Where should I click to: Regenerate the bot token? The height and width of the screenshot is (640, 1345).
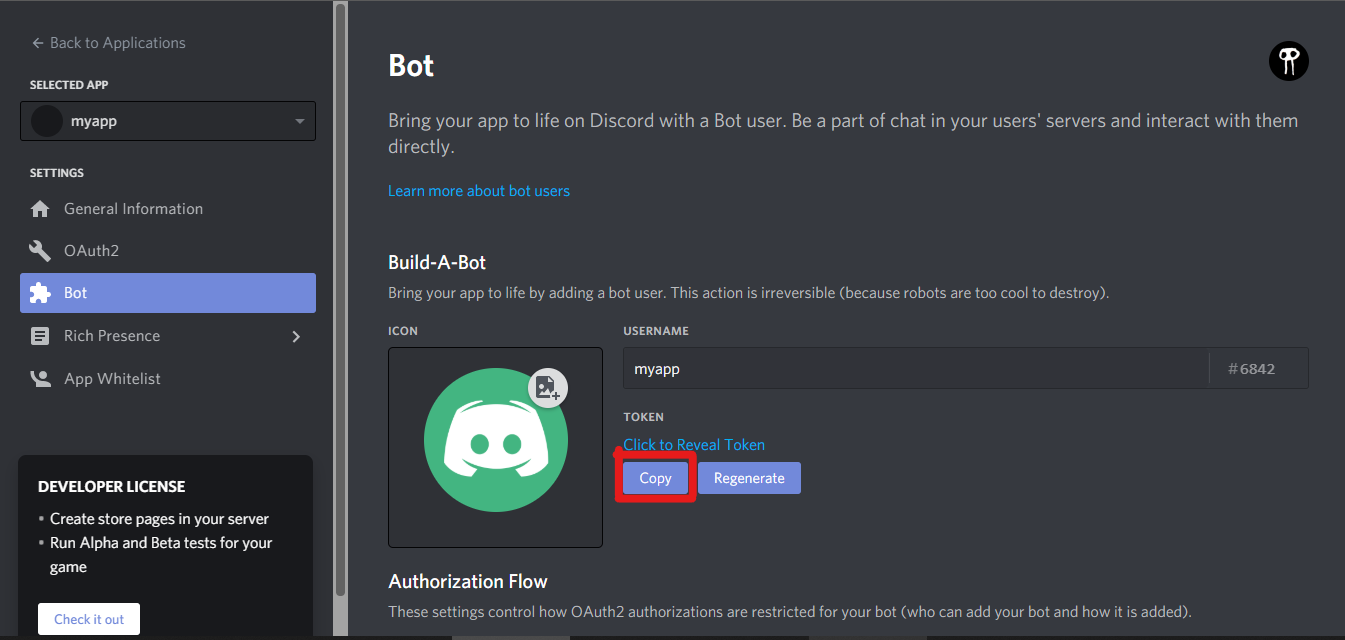point(749,478)
